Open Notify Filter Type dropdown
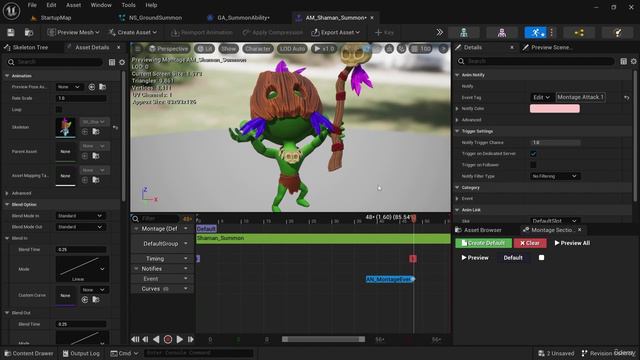Image resolution: width=640 pixels, height=360 pixels. [x=554, y=176]
